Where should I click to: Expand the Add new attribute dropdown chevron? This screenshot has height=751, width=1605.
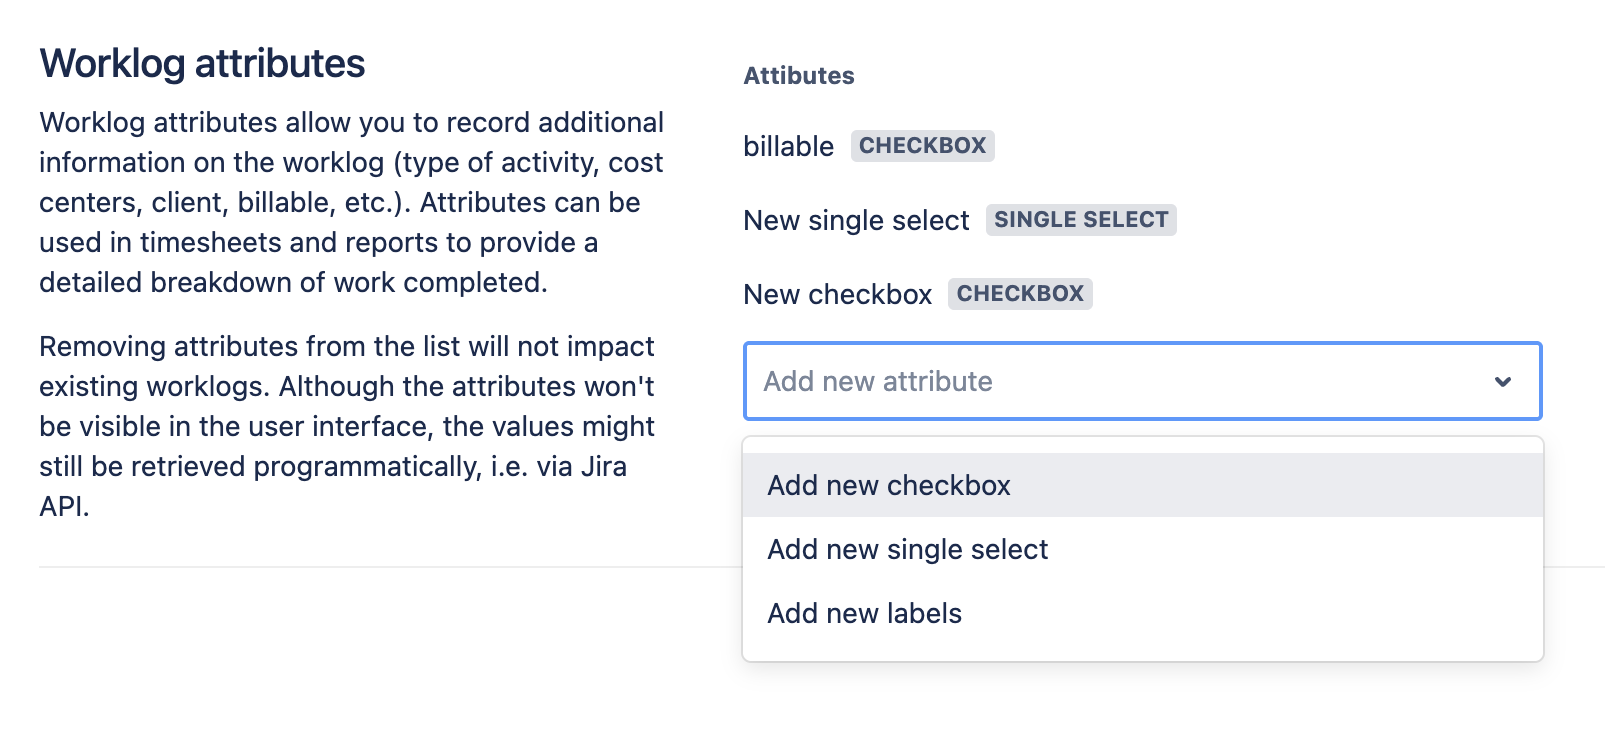1502,381
